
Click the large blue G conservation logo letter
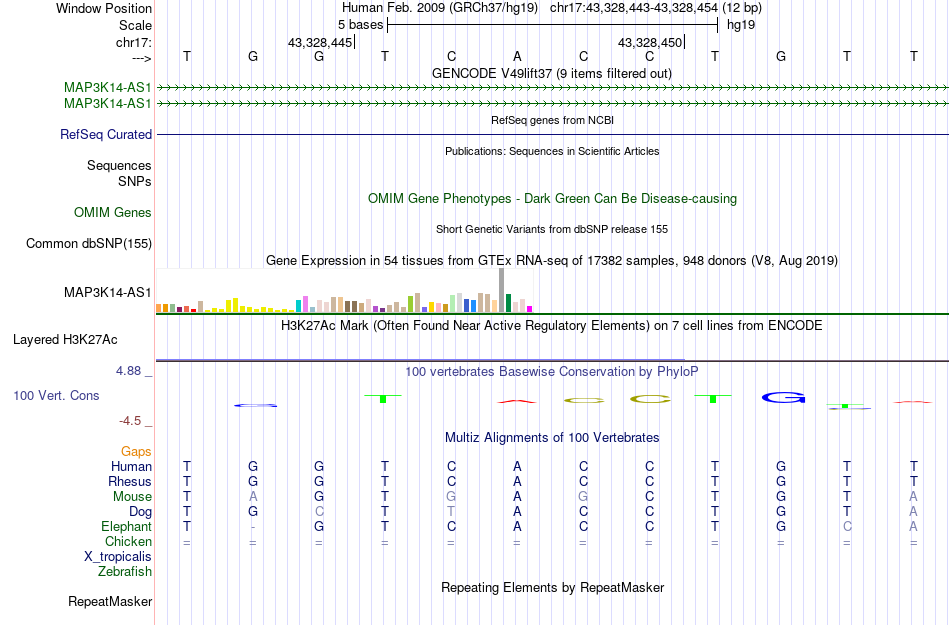point(783,398)
